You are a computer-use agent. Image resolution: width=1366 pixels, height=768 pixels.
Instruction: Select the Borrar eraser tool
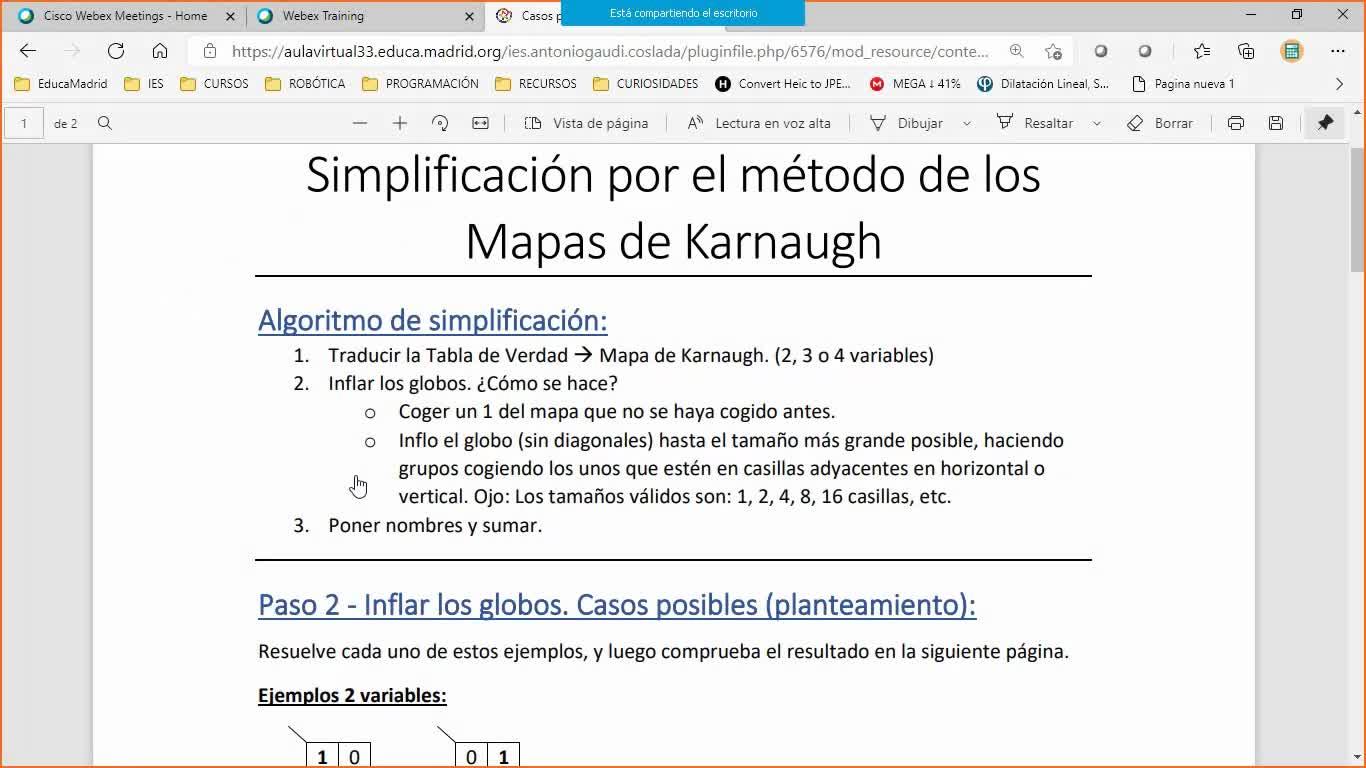[1160, 123]
